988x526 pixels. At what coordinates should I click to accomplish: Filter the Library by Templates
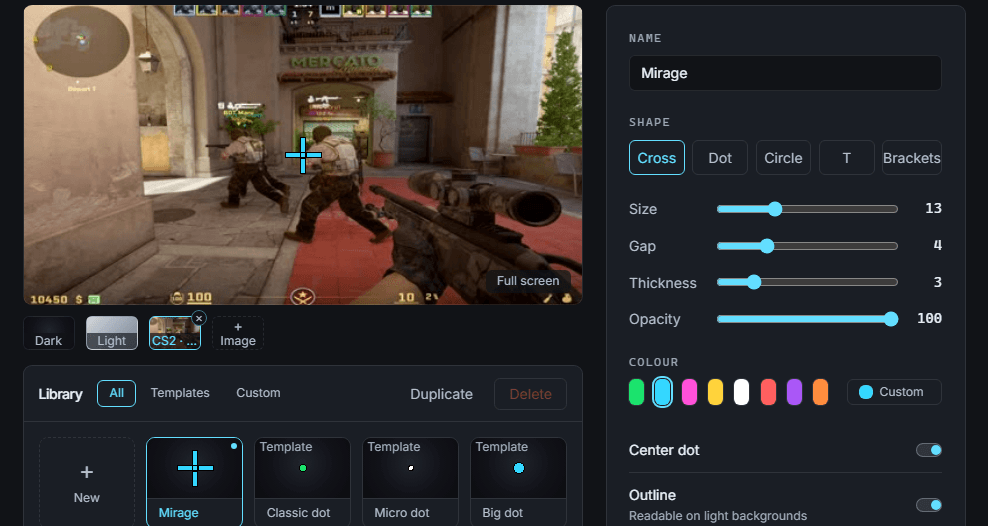point(180,393)
